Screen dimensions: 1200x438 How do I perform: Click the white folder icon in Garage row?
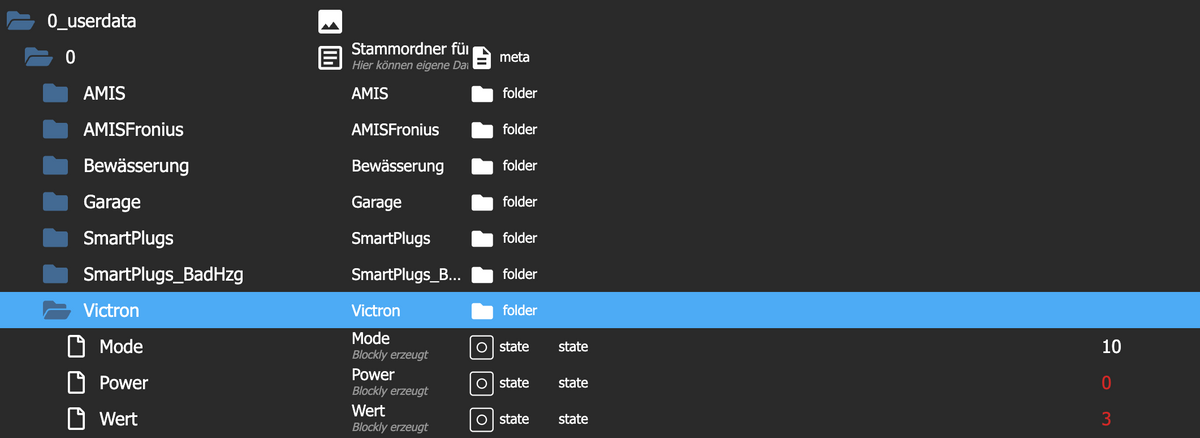point(483,202)
